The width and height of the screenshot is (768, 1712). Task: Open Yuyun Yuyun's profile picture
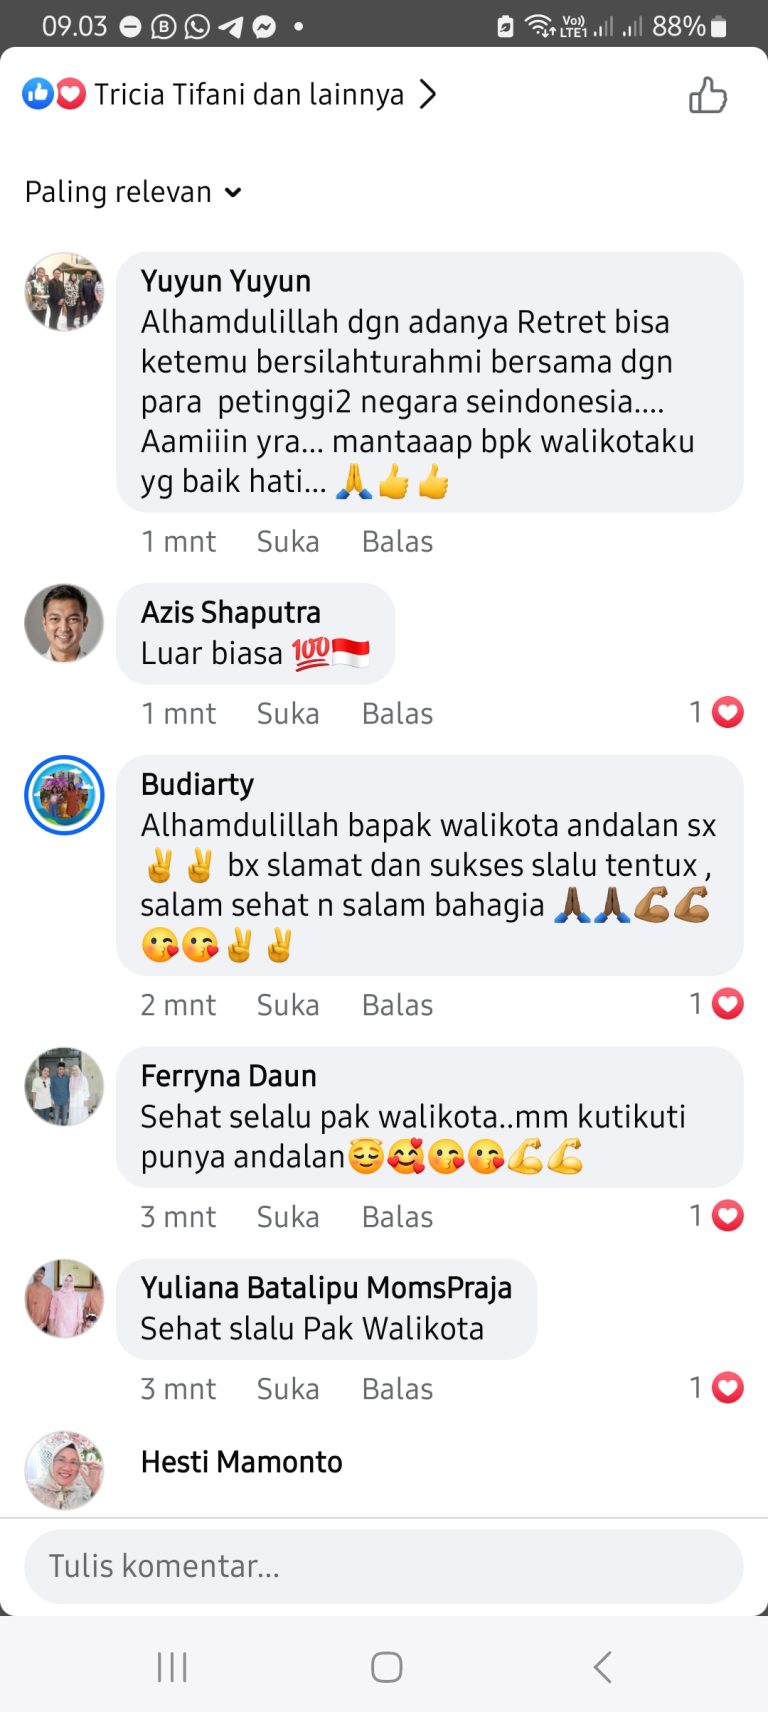point(64,292)
